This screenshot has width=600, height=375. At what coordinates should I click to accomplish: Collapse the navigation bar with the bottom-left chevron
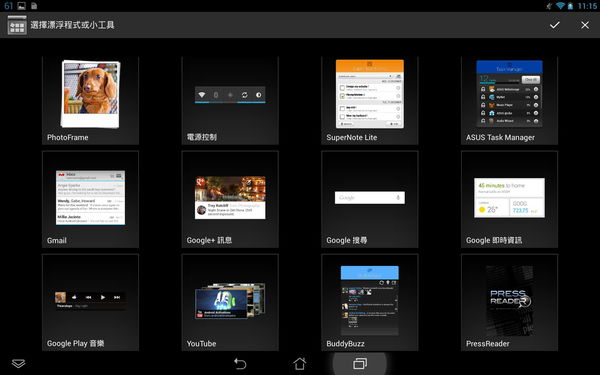[x=18, y=363]
